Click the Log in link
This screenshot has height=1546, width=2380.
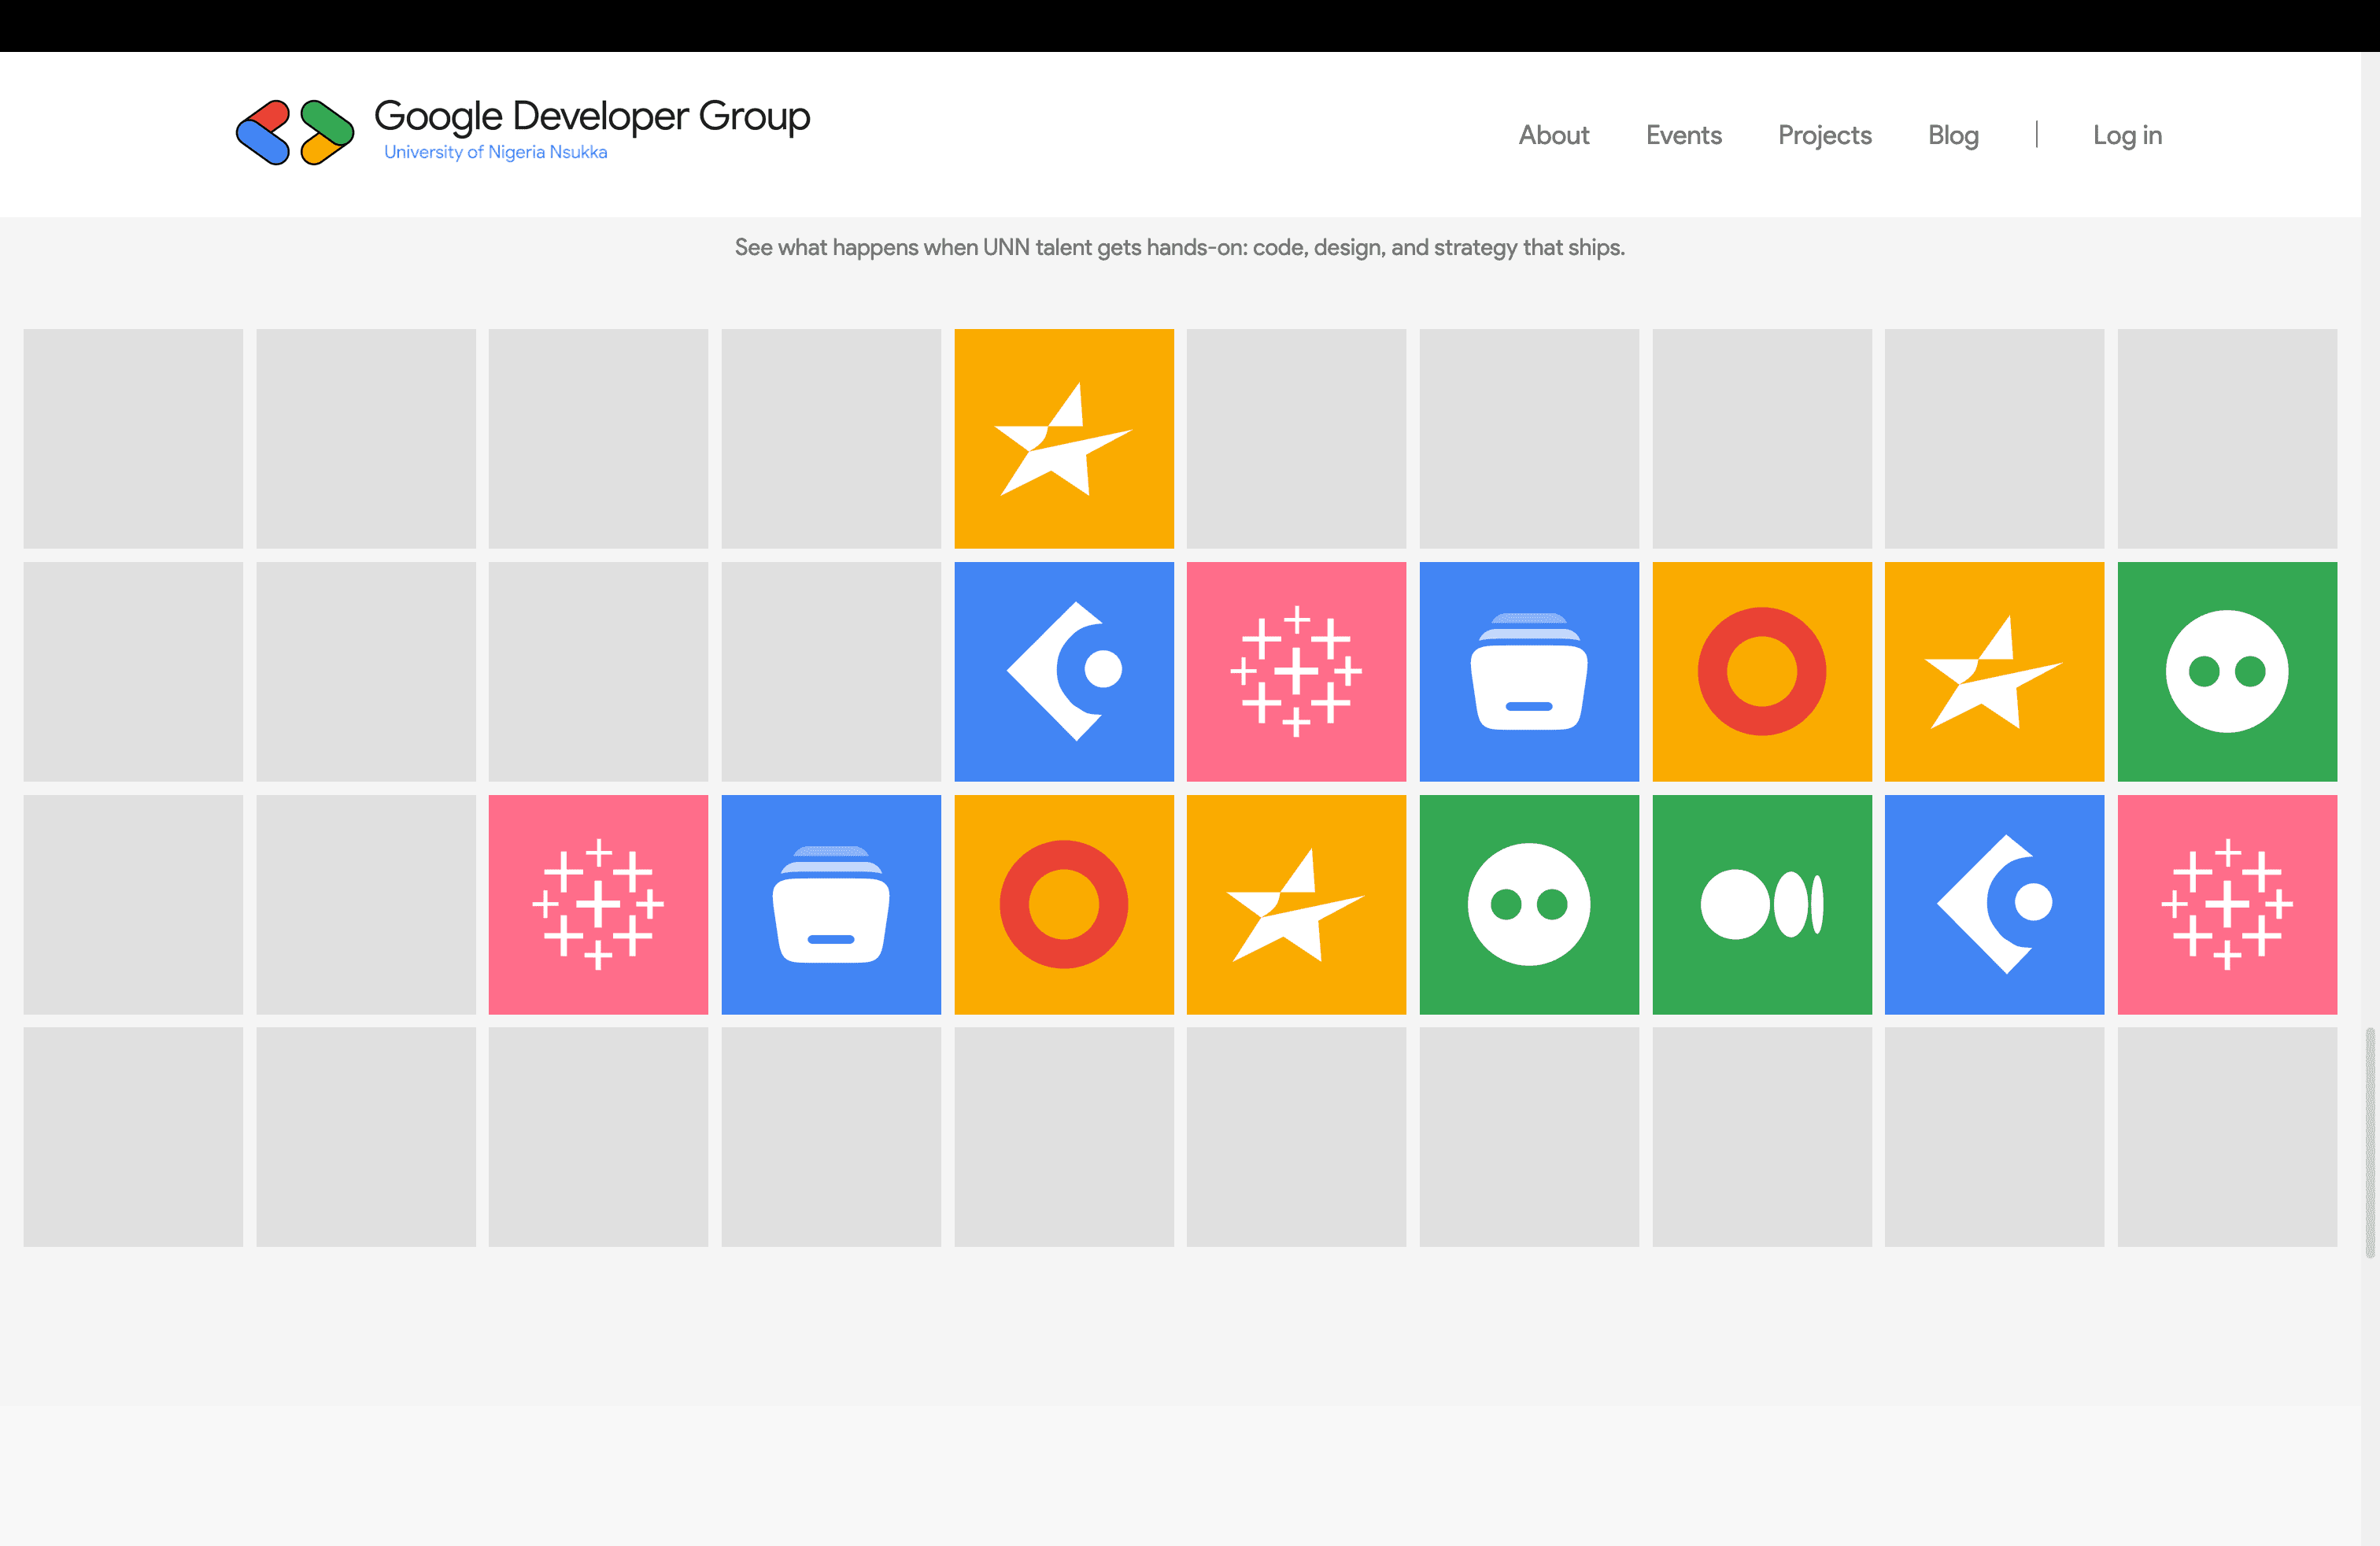pos(2127,135)
